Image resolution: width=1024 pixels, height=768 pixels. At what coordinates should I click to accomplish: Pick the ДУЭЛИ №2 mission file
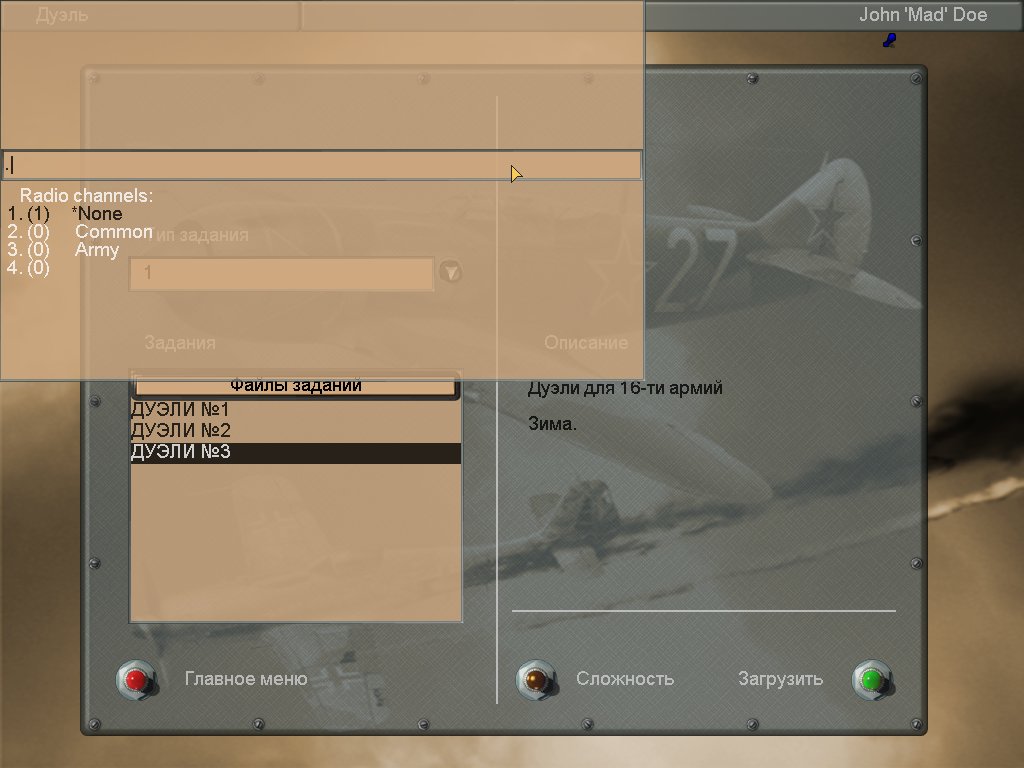pos(180,431)
